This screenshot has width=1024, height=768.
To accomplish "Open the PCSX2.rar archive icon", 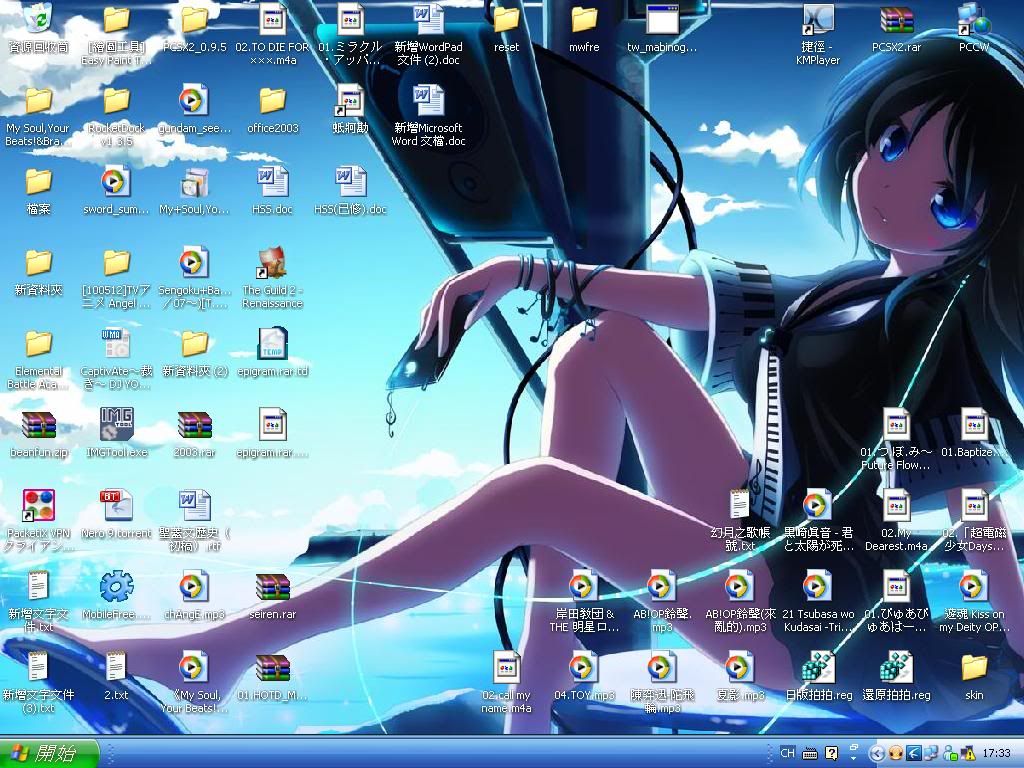I will [896, 20].
